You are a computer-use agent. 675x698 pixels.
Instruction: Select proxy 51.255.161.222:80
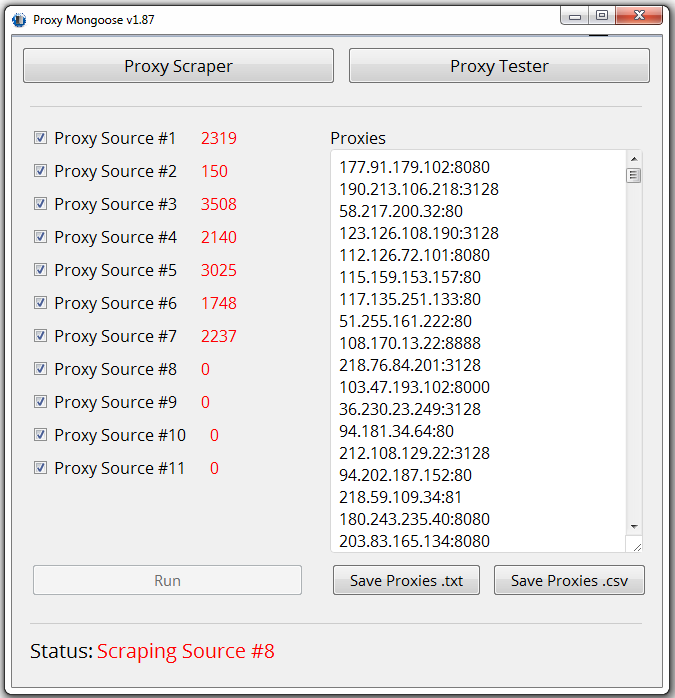coord(405,321)
